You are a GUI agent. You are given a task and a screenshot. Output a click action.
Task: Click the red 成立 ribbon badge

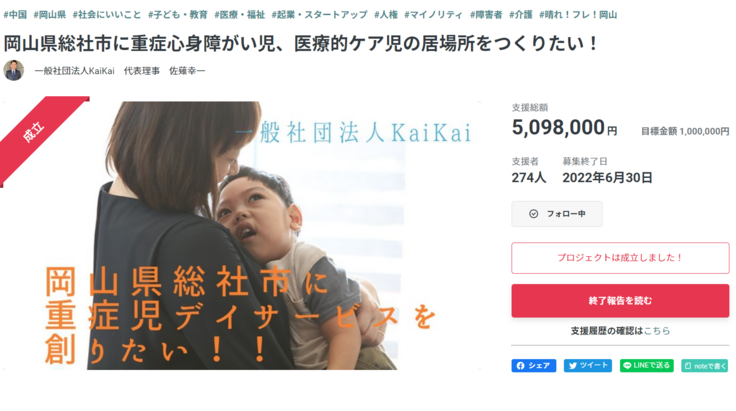[x=34, y=132]
